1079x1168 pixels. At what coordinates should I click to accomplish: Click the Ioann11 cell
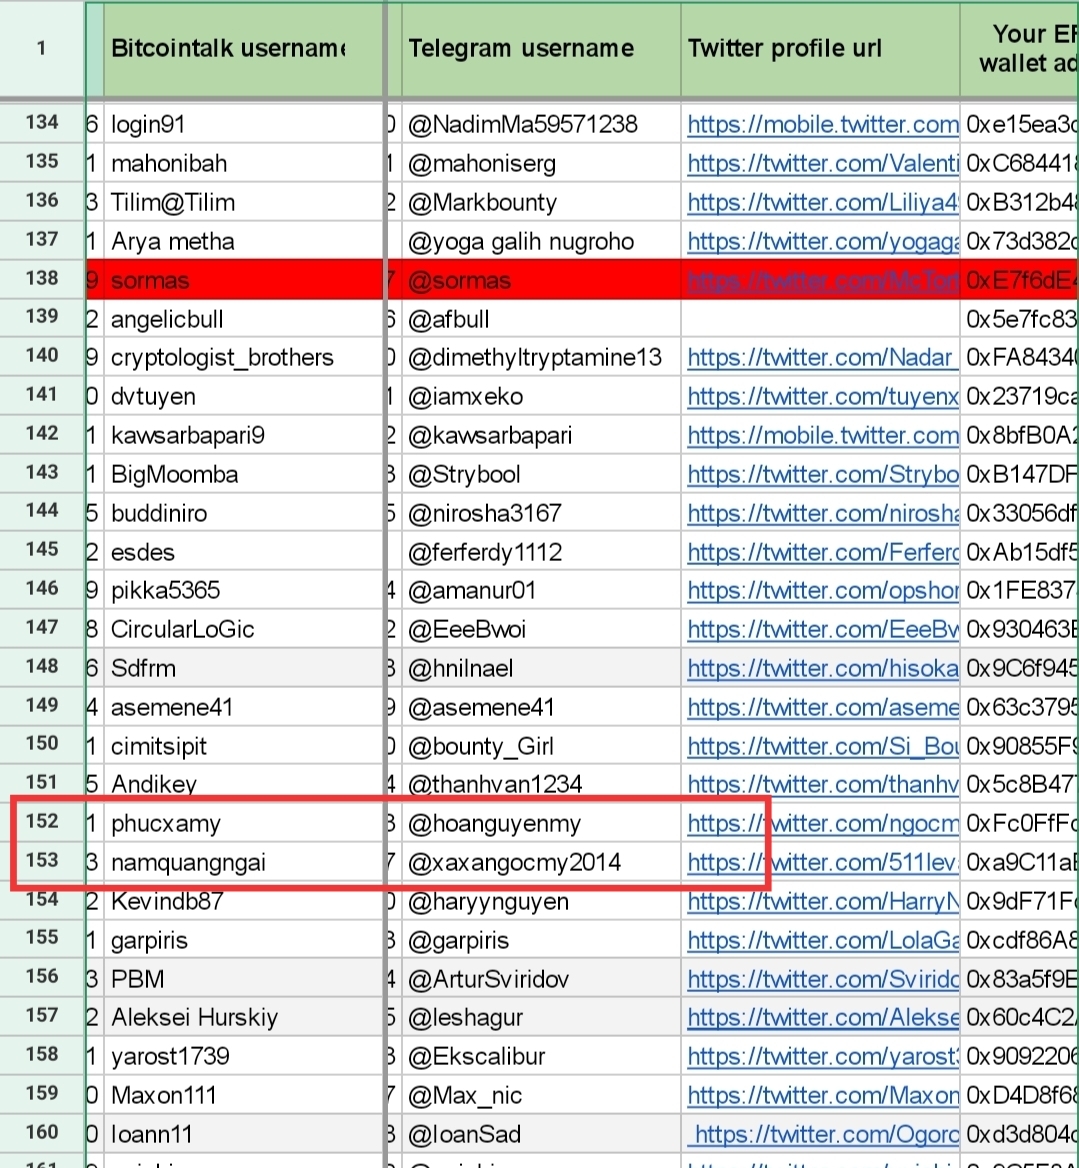pos(243,1134)
